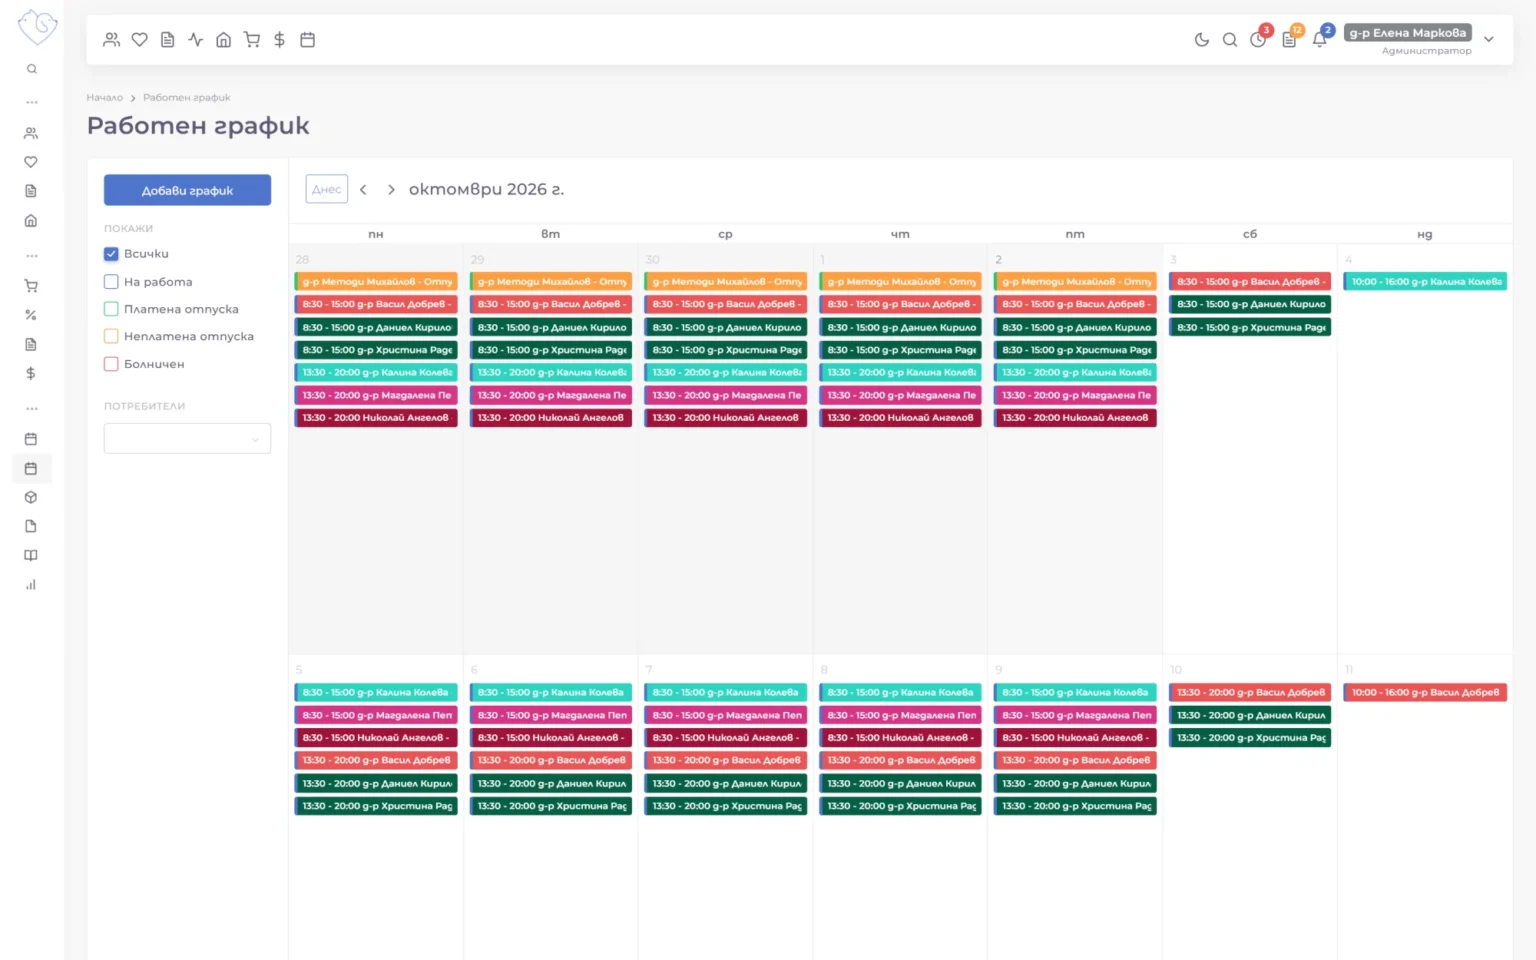The image size is (1536, 960).
Task: Click the dollar sign icon in top toolbar
Action: coord(280,40)
